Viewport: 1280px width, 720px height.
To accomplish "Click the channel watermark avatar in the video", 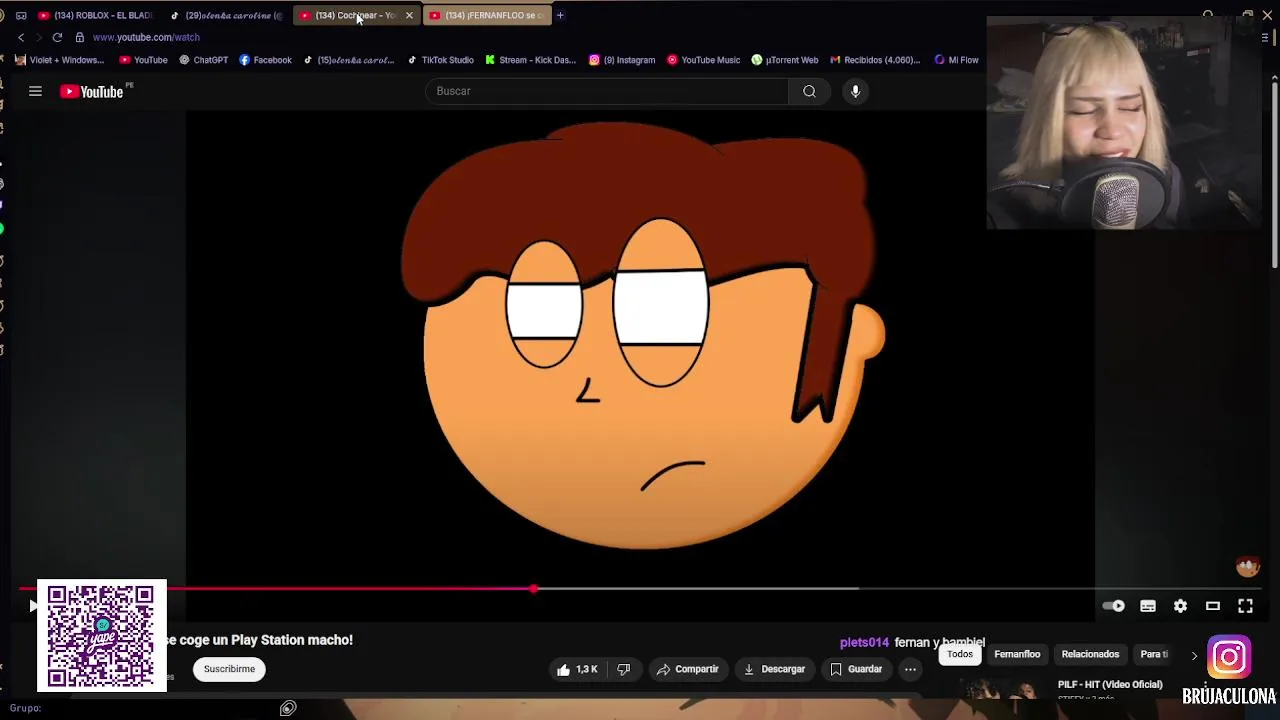I will [1247, 567].
